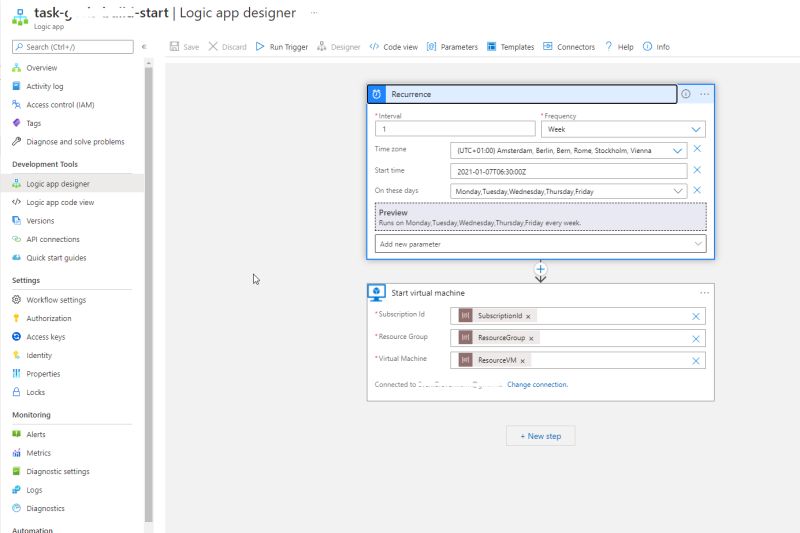
Task: Click the header ellipsis next to title
Action: 314,12
